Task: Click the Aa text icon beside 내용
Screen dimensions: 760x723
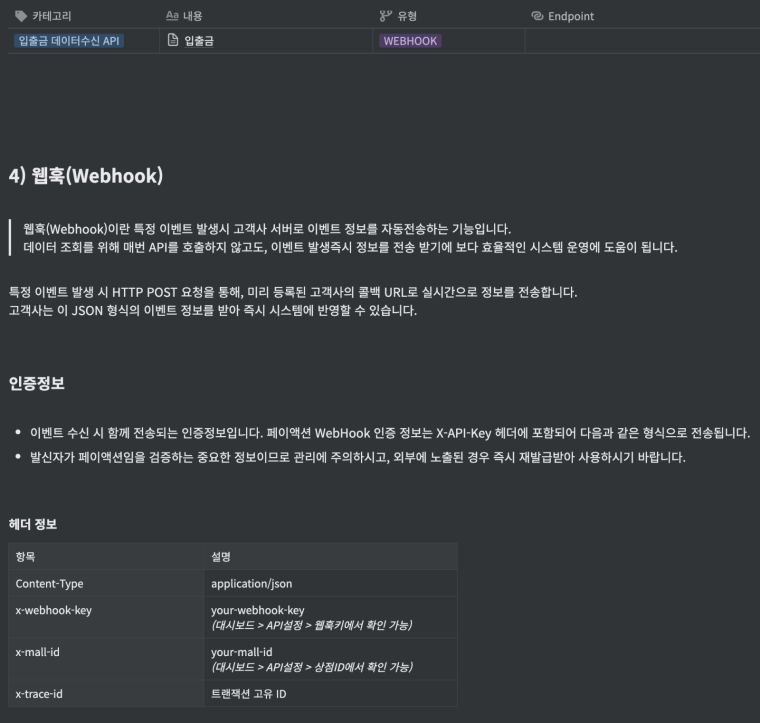Action: click(x=172, y=16)
